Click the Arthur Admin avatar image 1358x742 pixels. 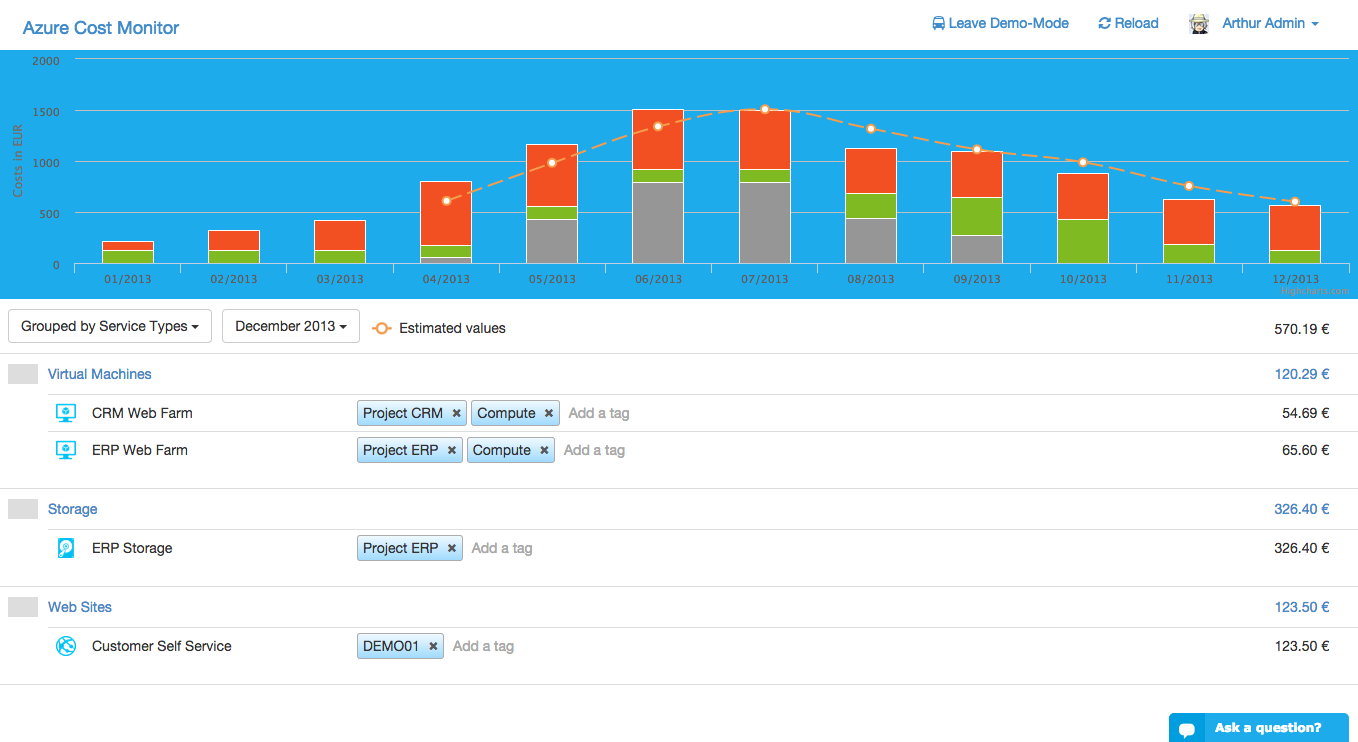(x=1198, y=24)
